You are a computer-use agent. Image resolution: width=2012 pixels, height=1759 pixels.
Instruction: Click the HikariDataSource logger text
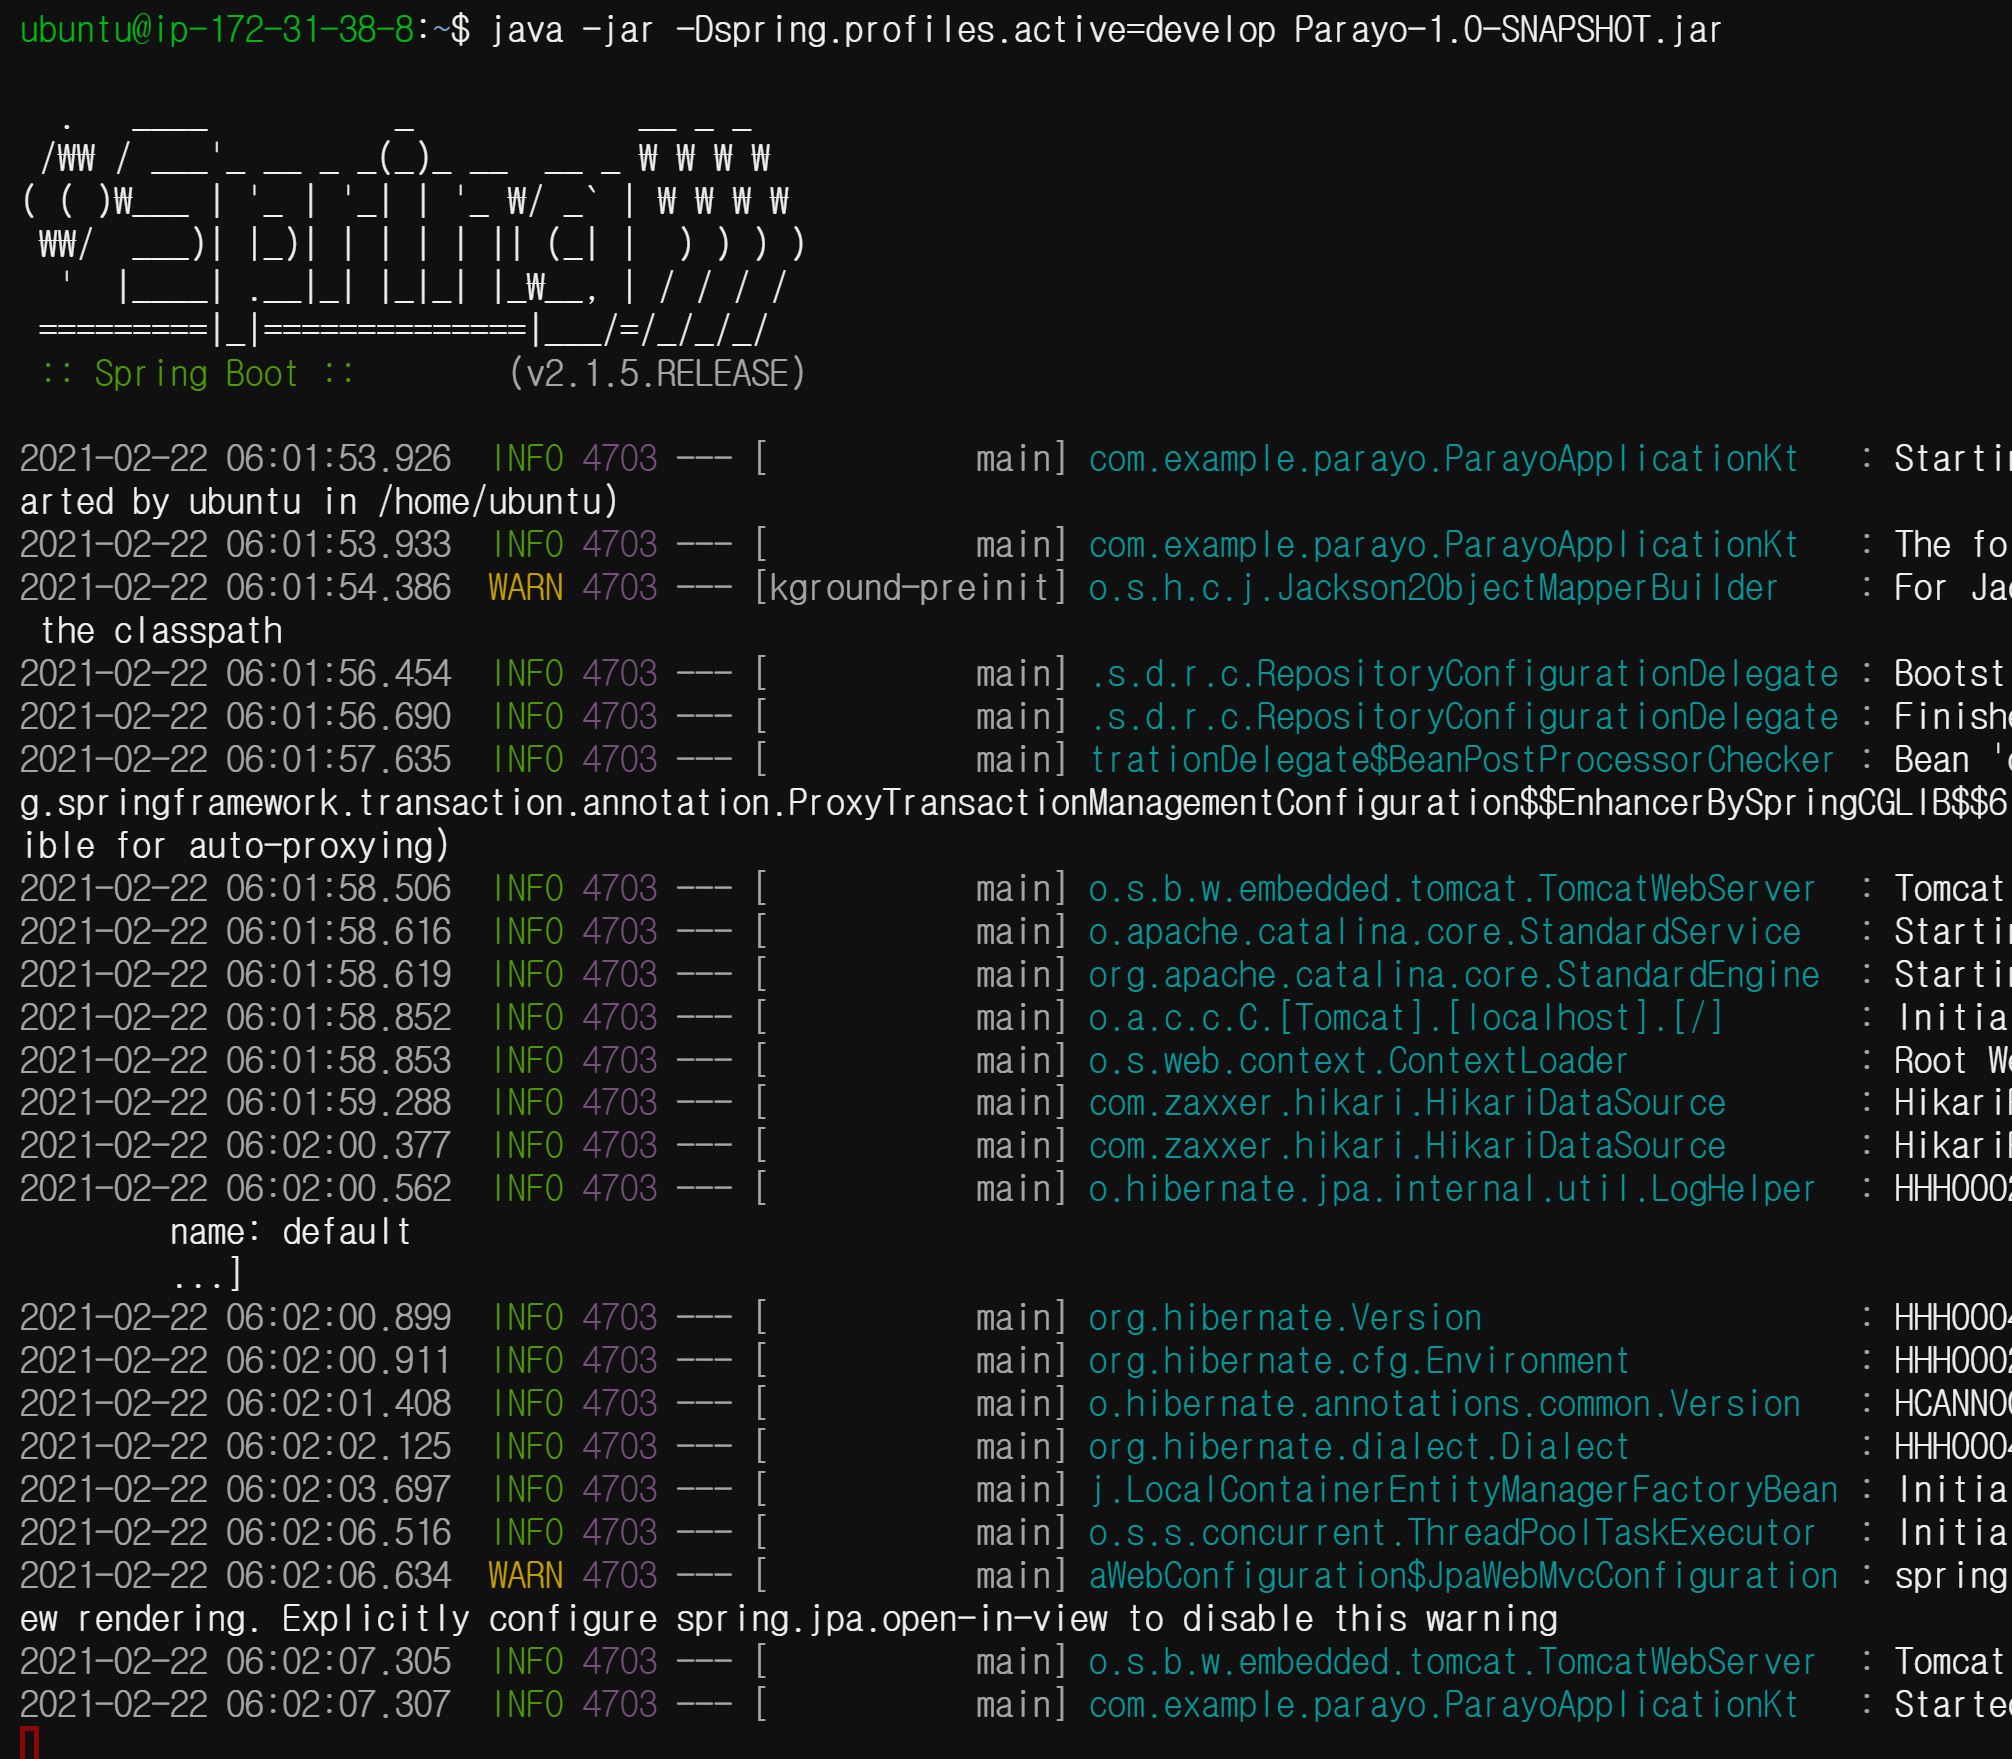point(1405,1103)
